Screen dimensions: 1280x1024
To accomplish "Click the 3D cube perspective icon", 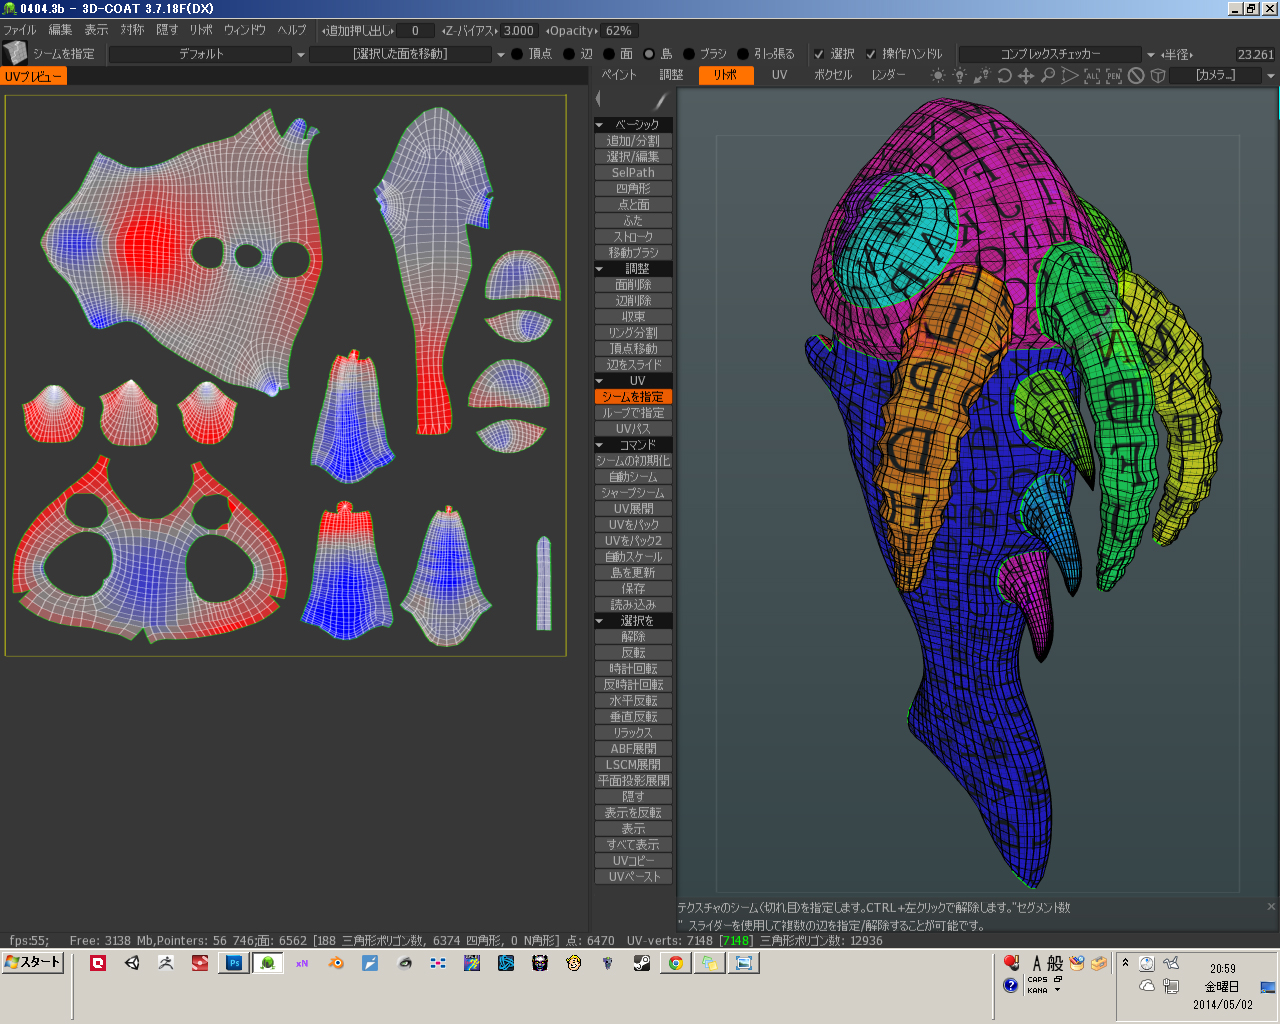I will coord(1158,75).
